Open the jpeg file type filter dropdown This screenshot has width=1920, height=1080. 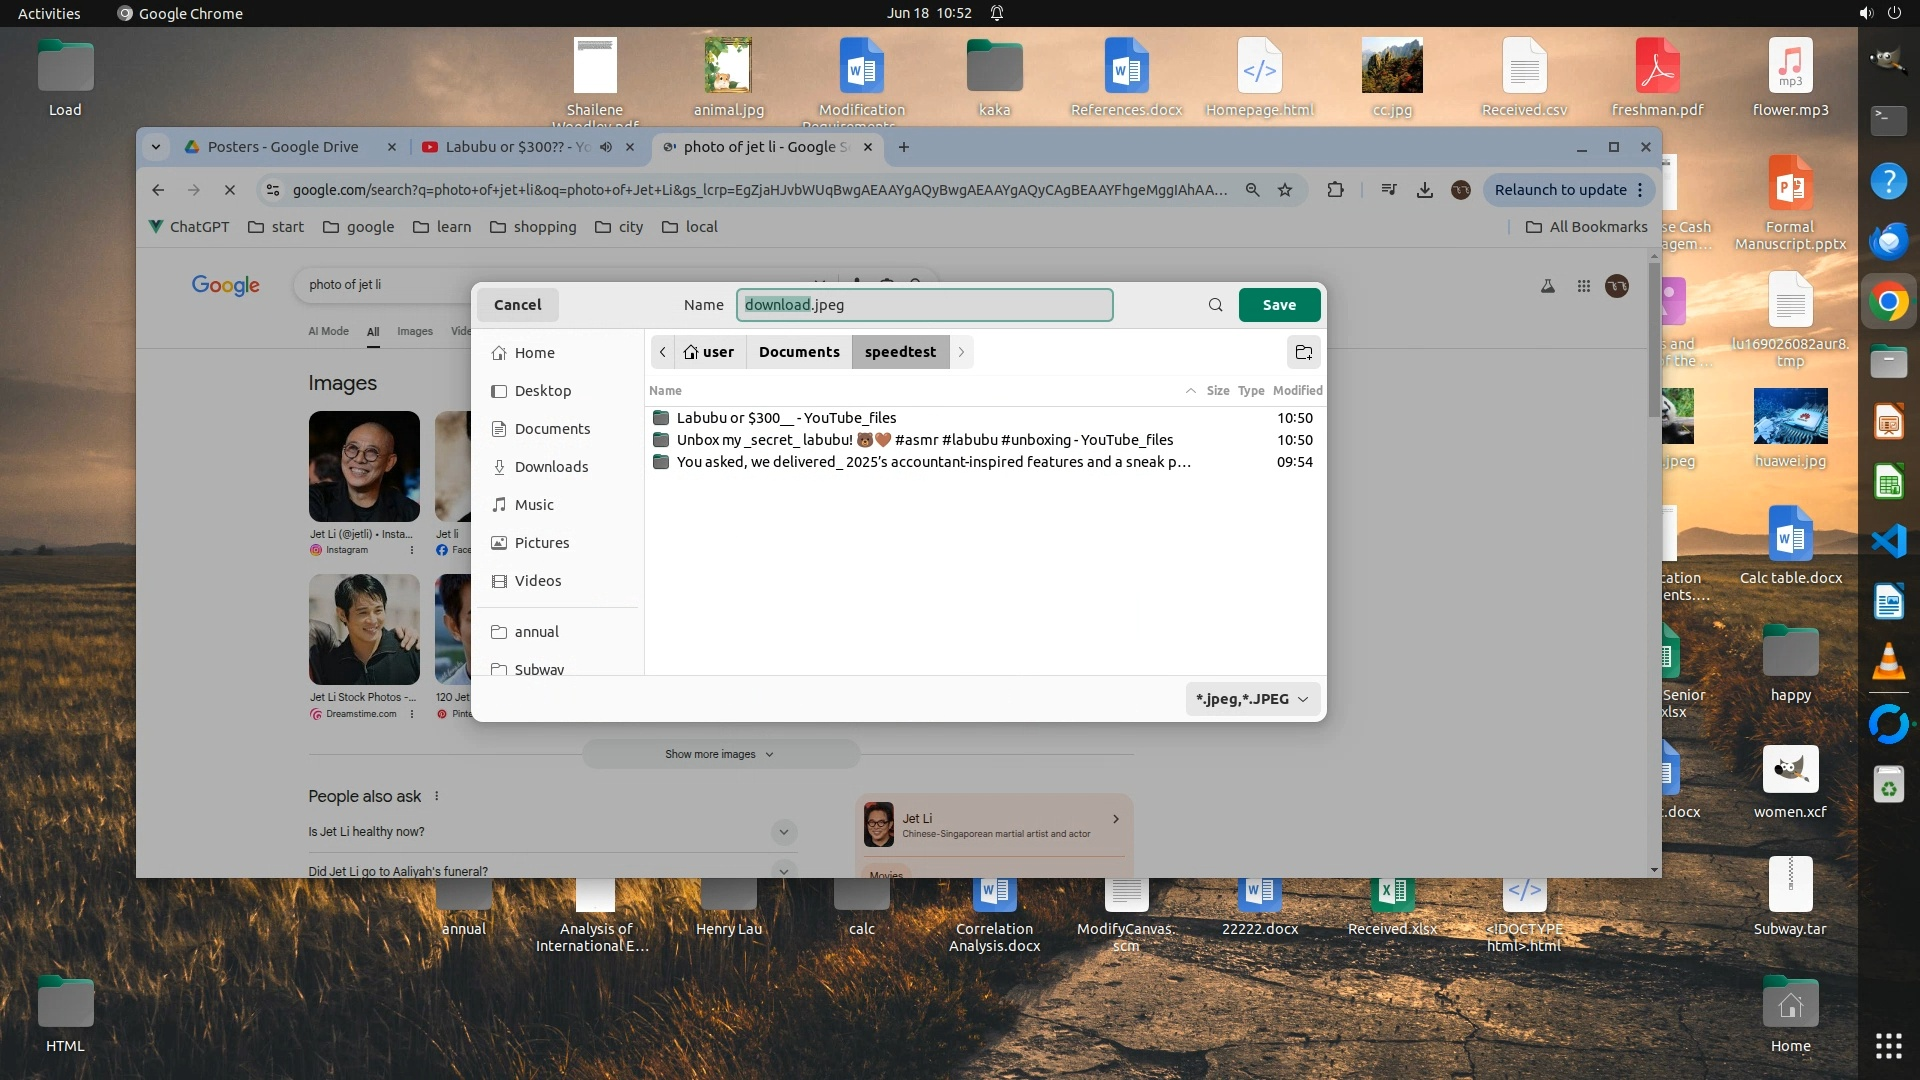(1252, 699)
